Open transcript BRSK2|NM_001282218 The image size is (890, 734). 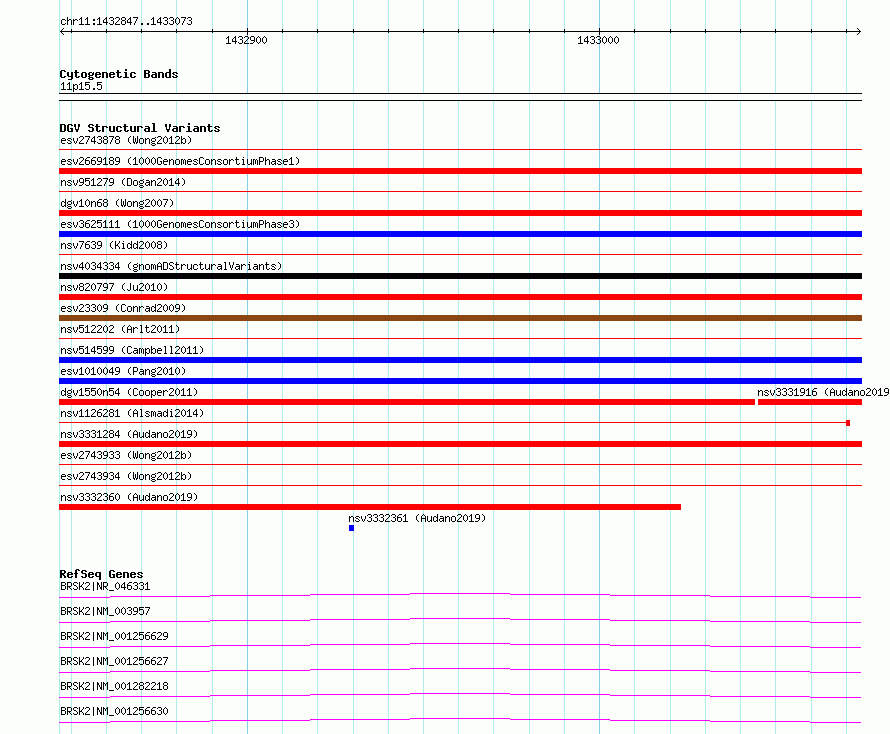pos(114,686)
